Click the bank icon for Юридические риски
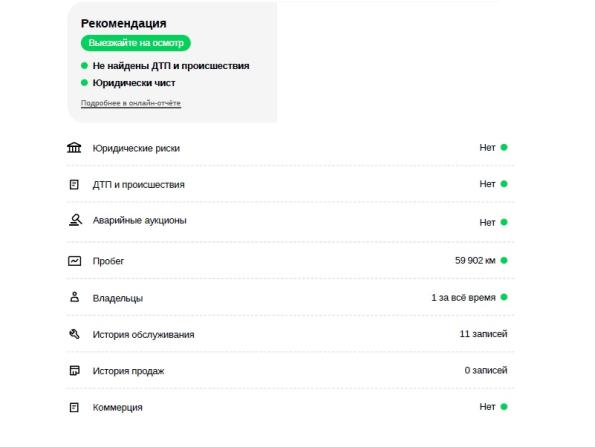The image size is (595, 447). click(74, 147)
